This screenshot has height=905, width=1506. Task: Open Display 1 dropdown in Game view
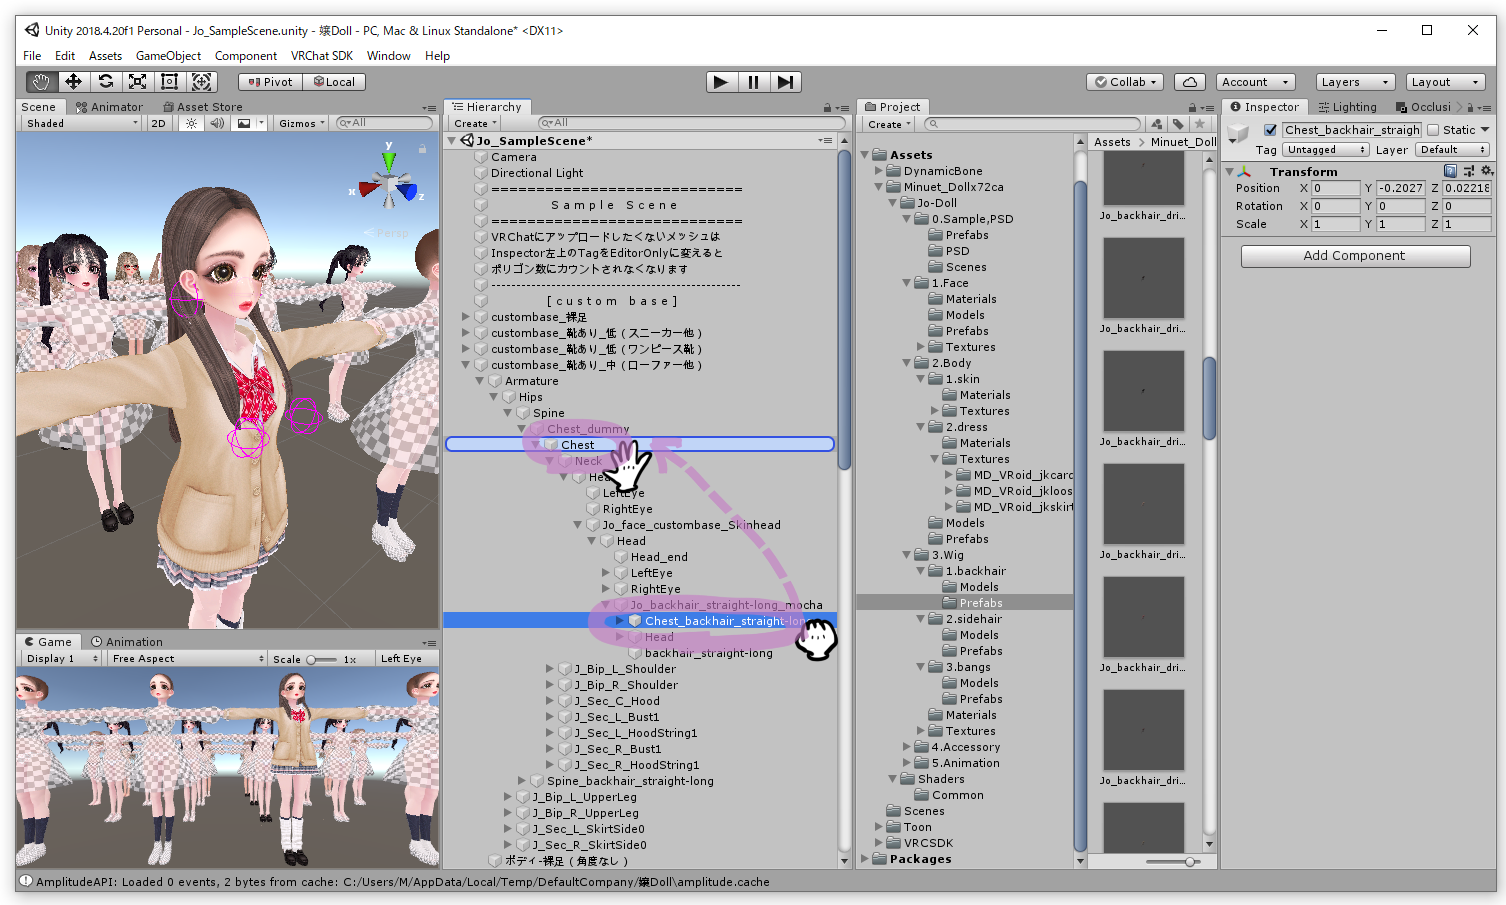62,658
